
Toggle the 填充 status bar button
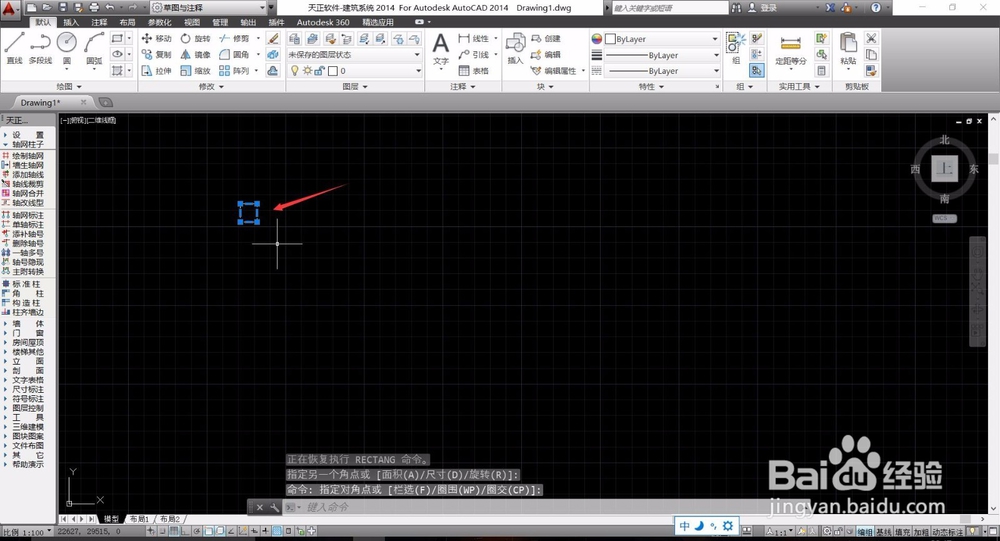(902, 531)
